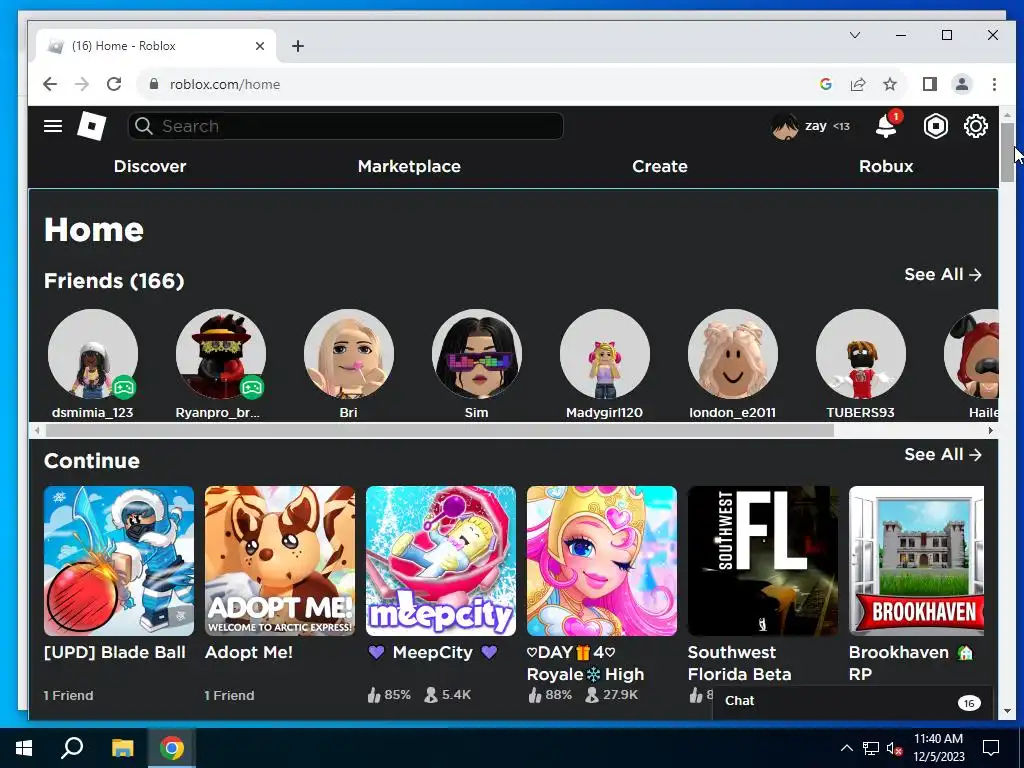Show hidden system tray icons
This screenshot has height=768, width=1024.
846,748
